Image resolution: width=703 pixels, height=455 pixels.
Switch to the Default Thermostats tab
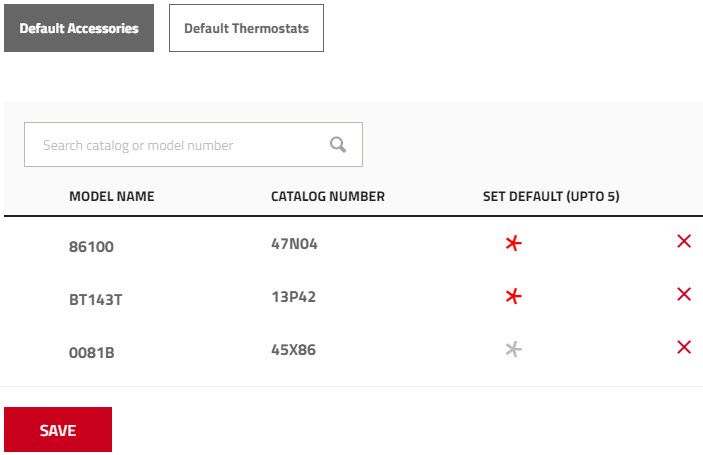tap(246, 28)
